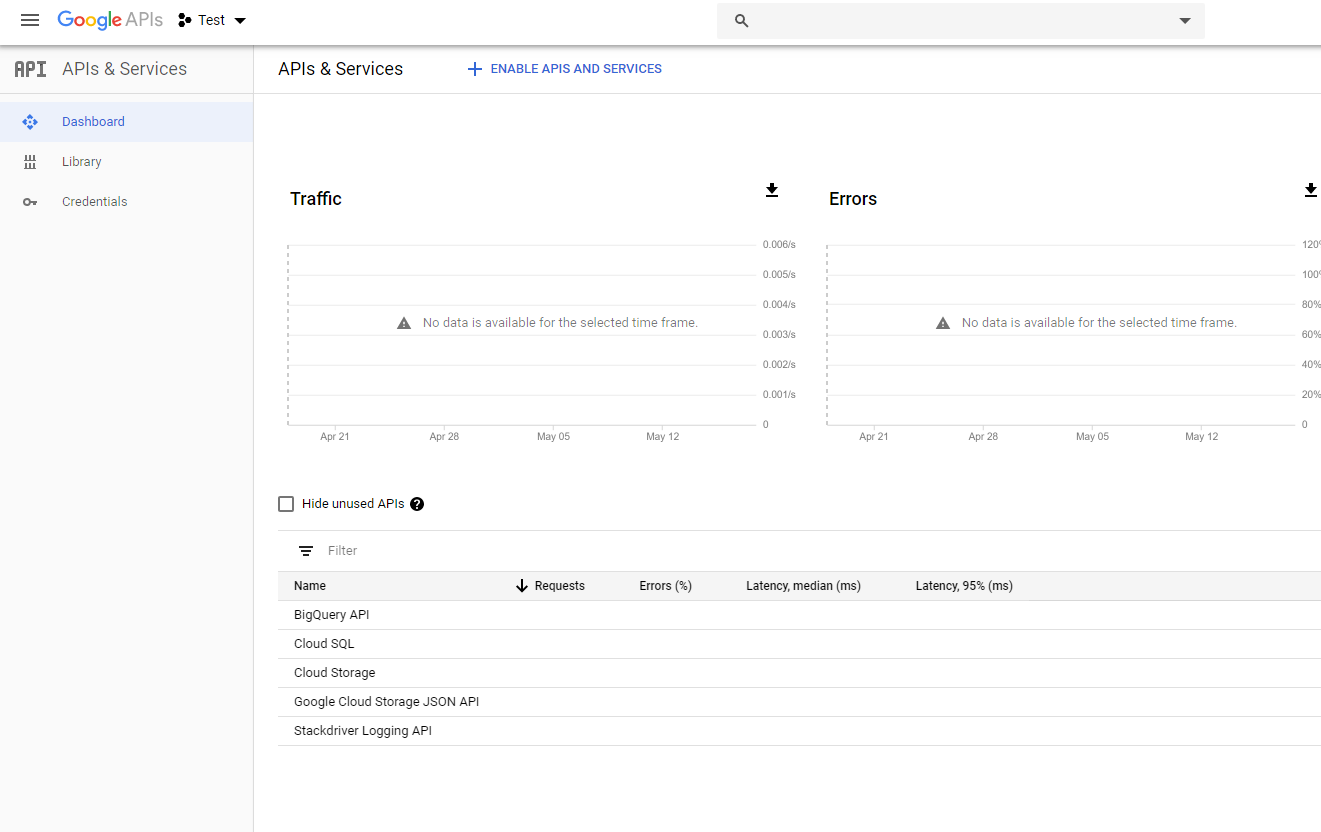Download the Errors chart data
The width and height of the screenshot is (1321, 832).
(1311, 190)
